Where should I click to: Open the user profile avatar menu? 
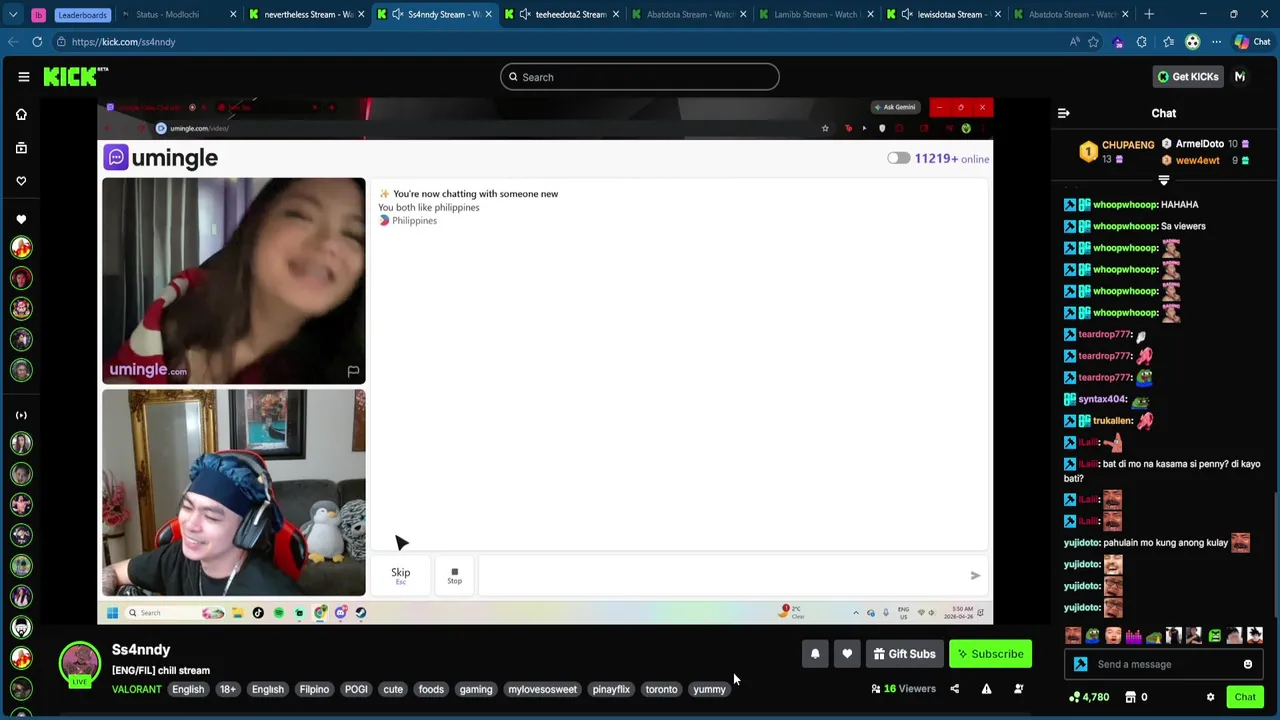coord(1240,77)
